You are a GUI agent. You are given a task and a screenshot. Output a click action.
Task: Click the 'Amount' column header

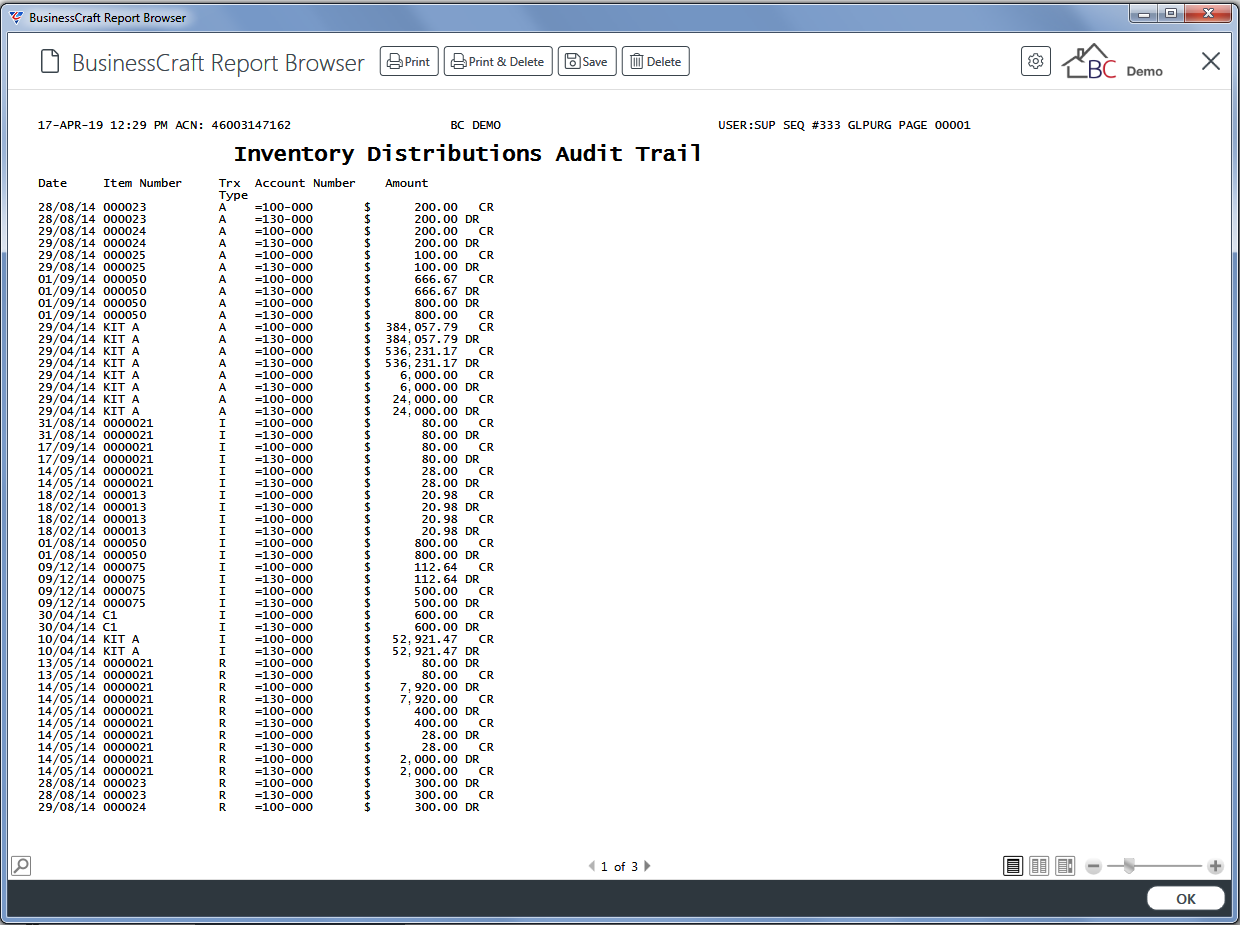(x=407, y=183)
